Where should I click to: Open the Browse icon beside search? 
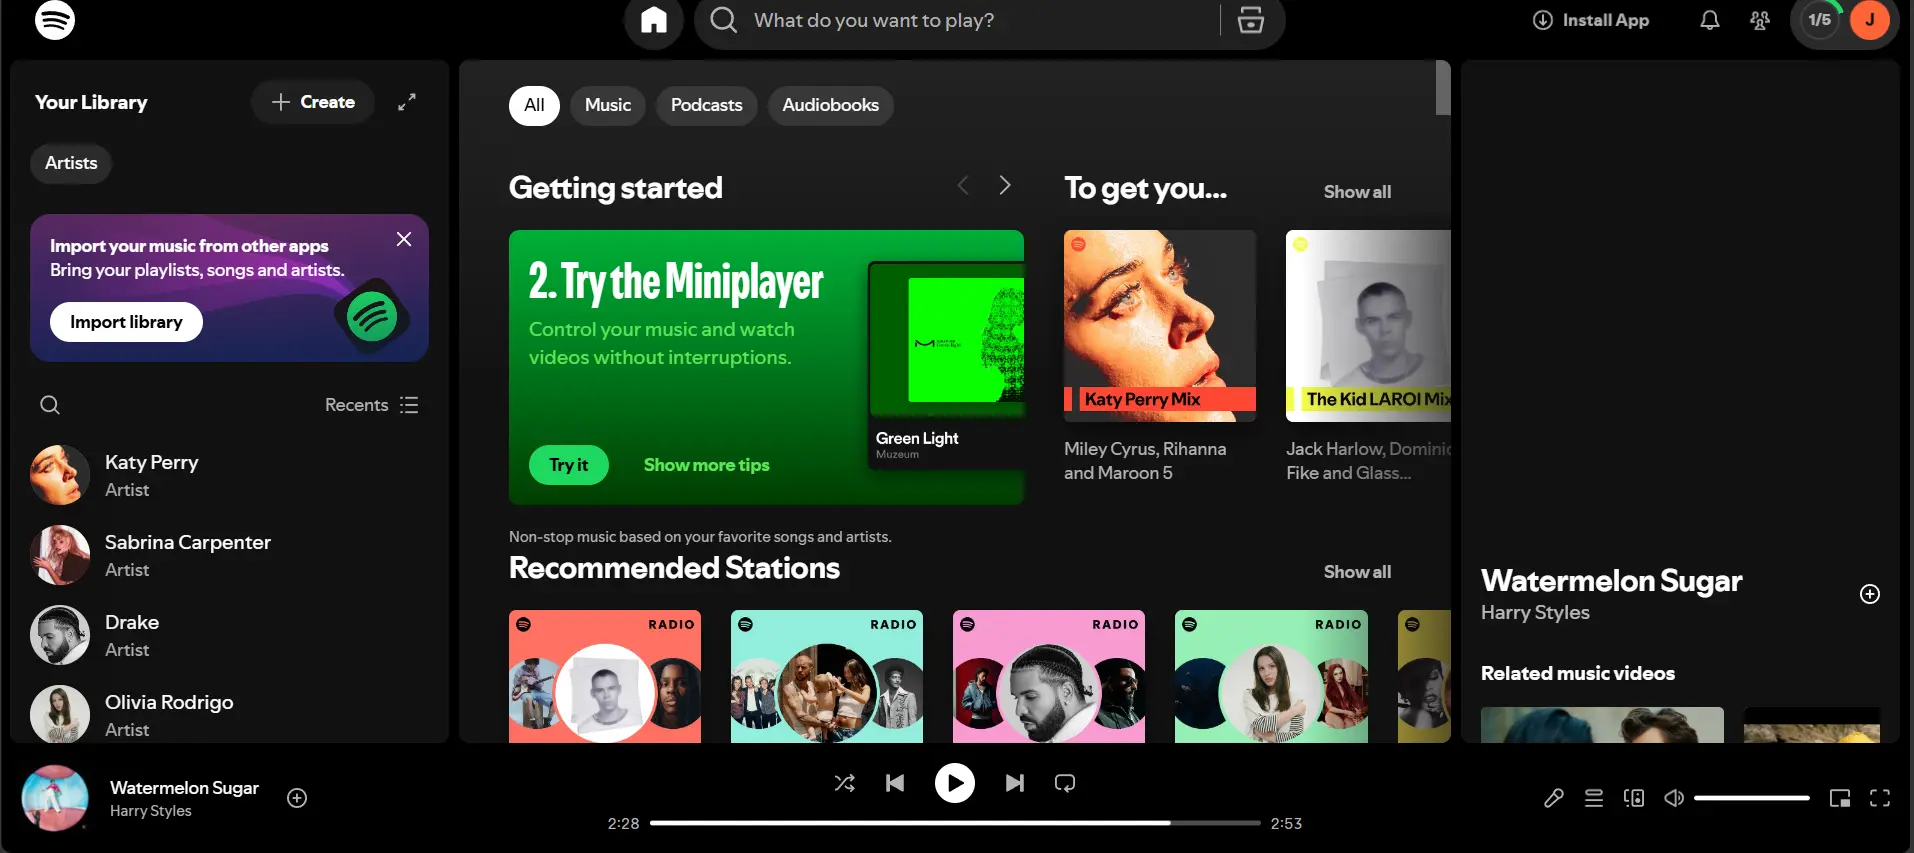click(1251, 20)
